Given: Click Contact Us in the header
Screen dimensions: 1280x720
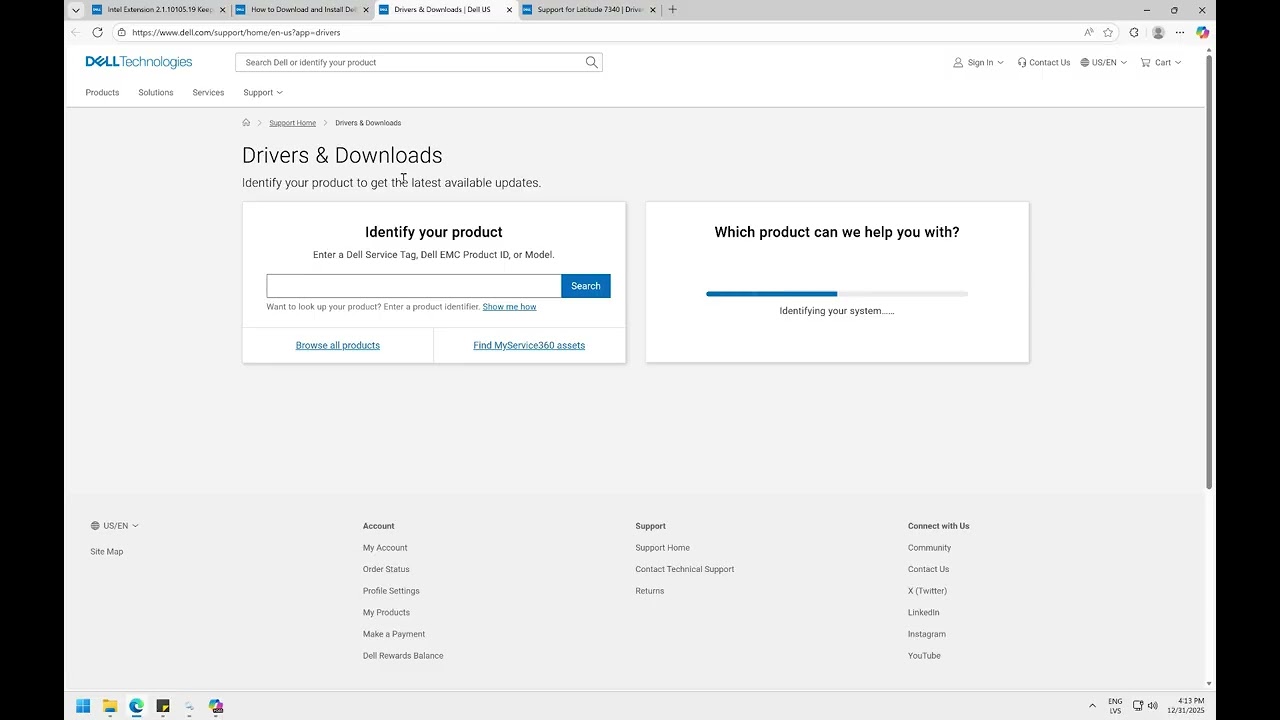Looking at the screenshot, I should 1044,62.
